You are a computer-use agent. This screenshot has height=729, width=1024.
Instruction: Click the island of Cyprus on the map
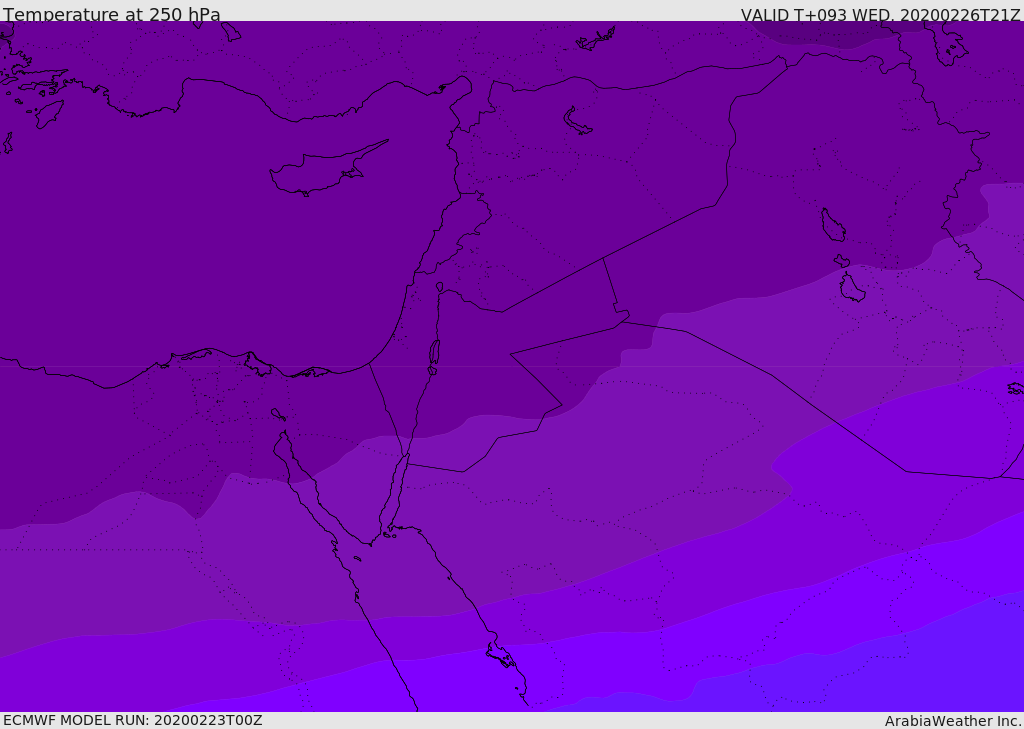pos(327,170)
